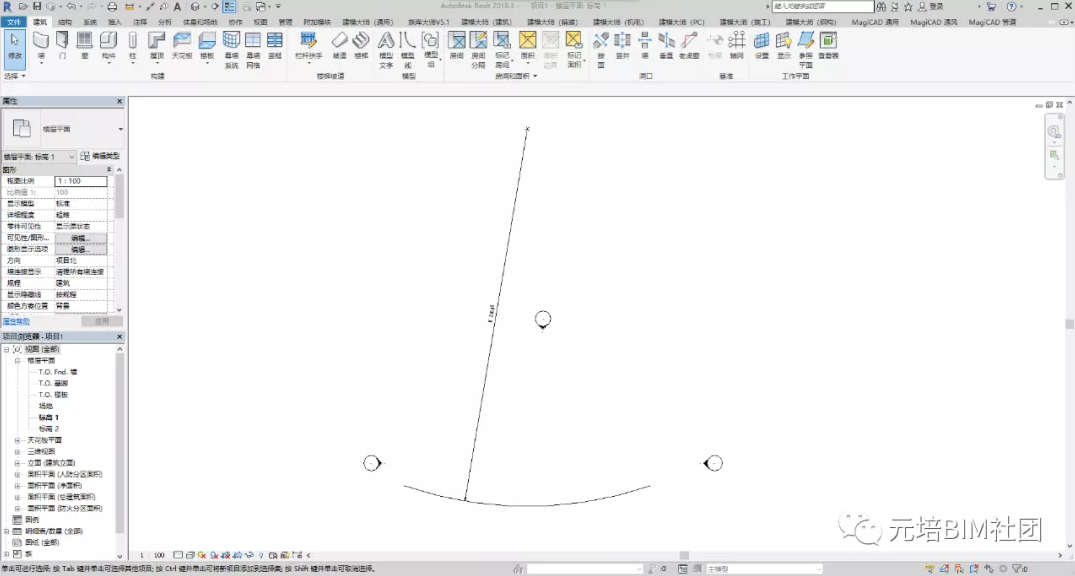Open 标高 2 floor plan view
The width and height of the screenshot is (1075, 576).
pyautogui.click(x=49, y=429)
